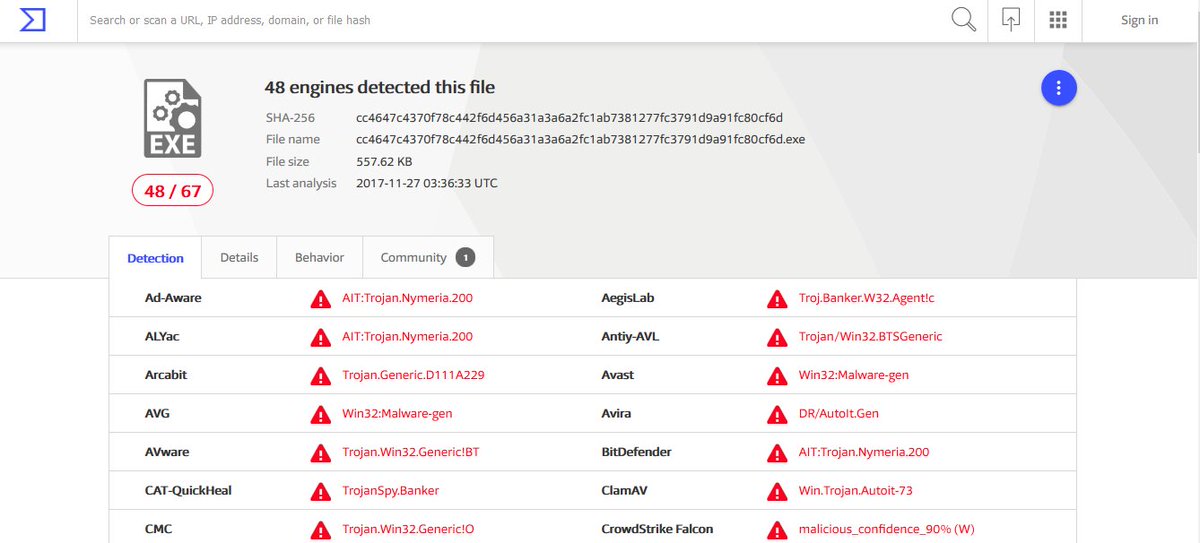Click the '48 engines detected this file' heading
This screenshot has width=1200, height=543.
380,88
